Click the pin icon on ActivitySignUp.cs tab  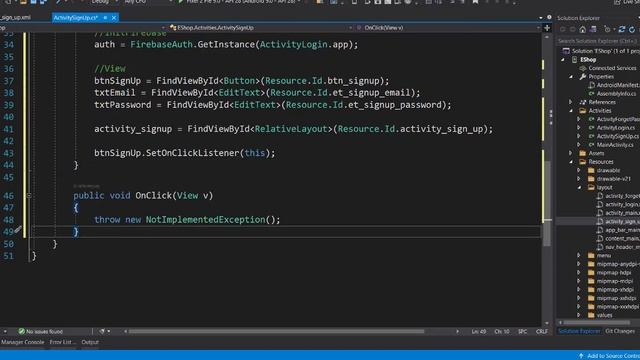click(x=105, y=18)
